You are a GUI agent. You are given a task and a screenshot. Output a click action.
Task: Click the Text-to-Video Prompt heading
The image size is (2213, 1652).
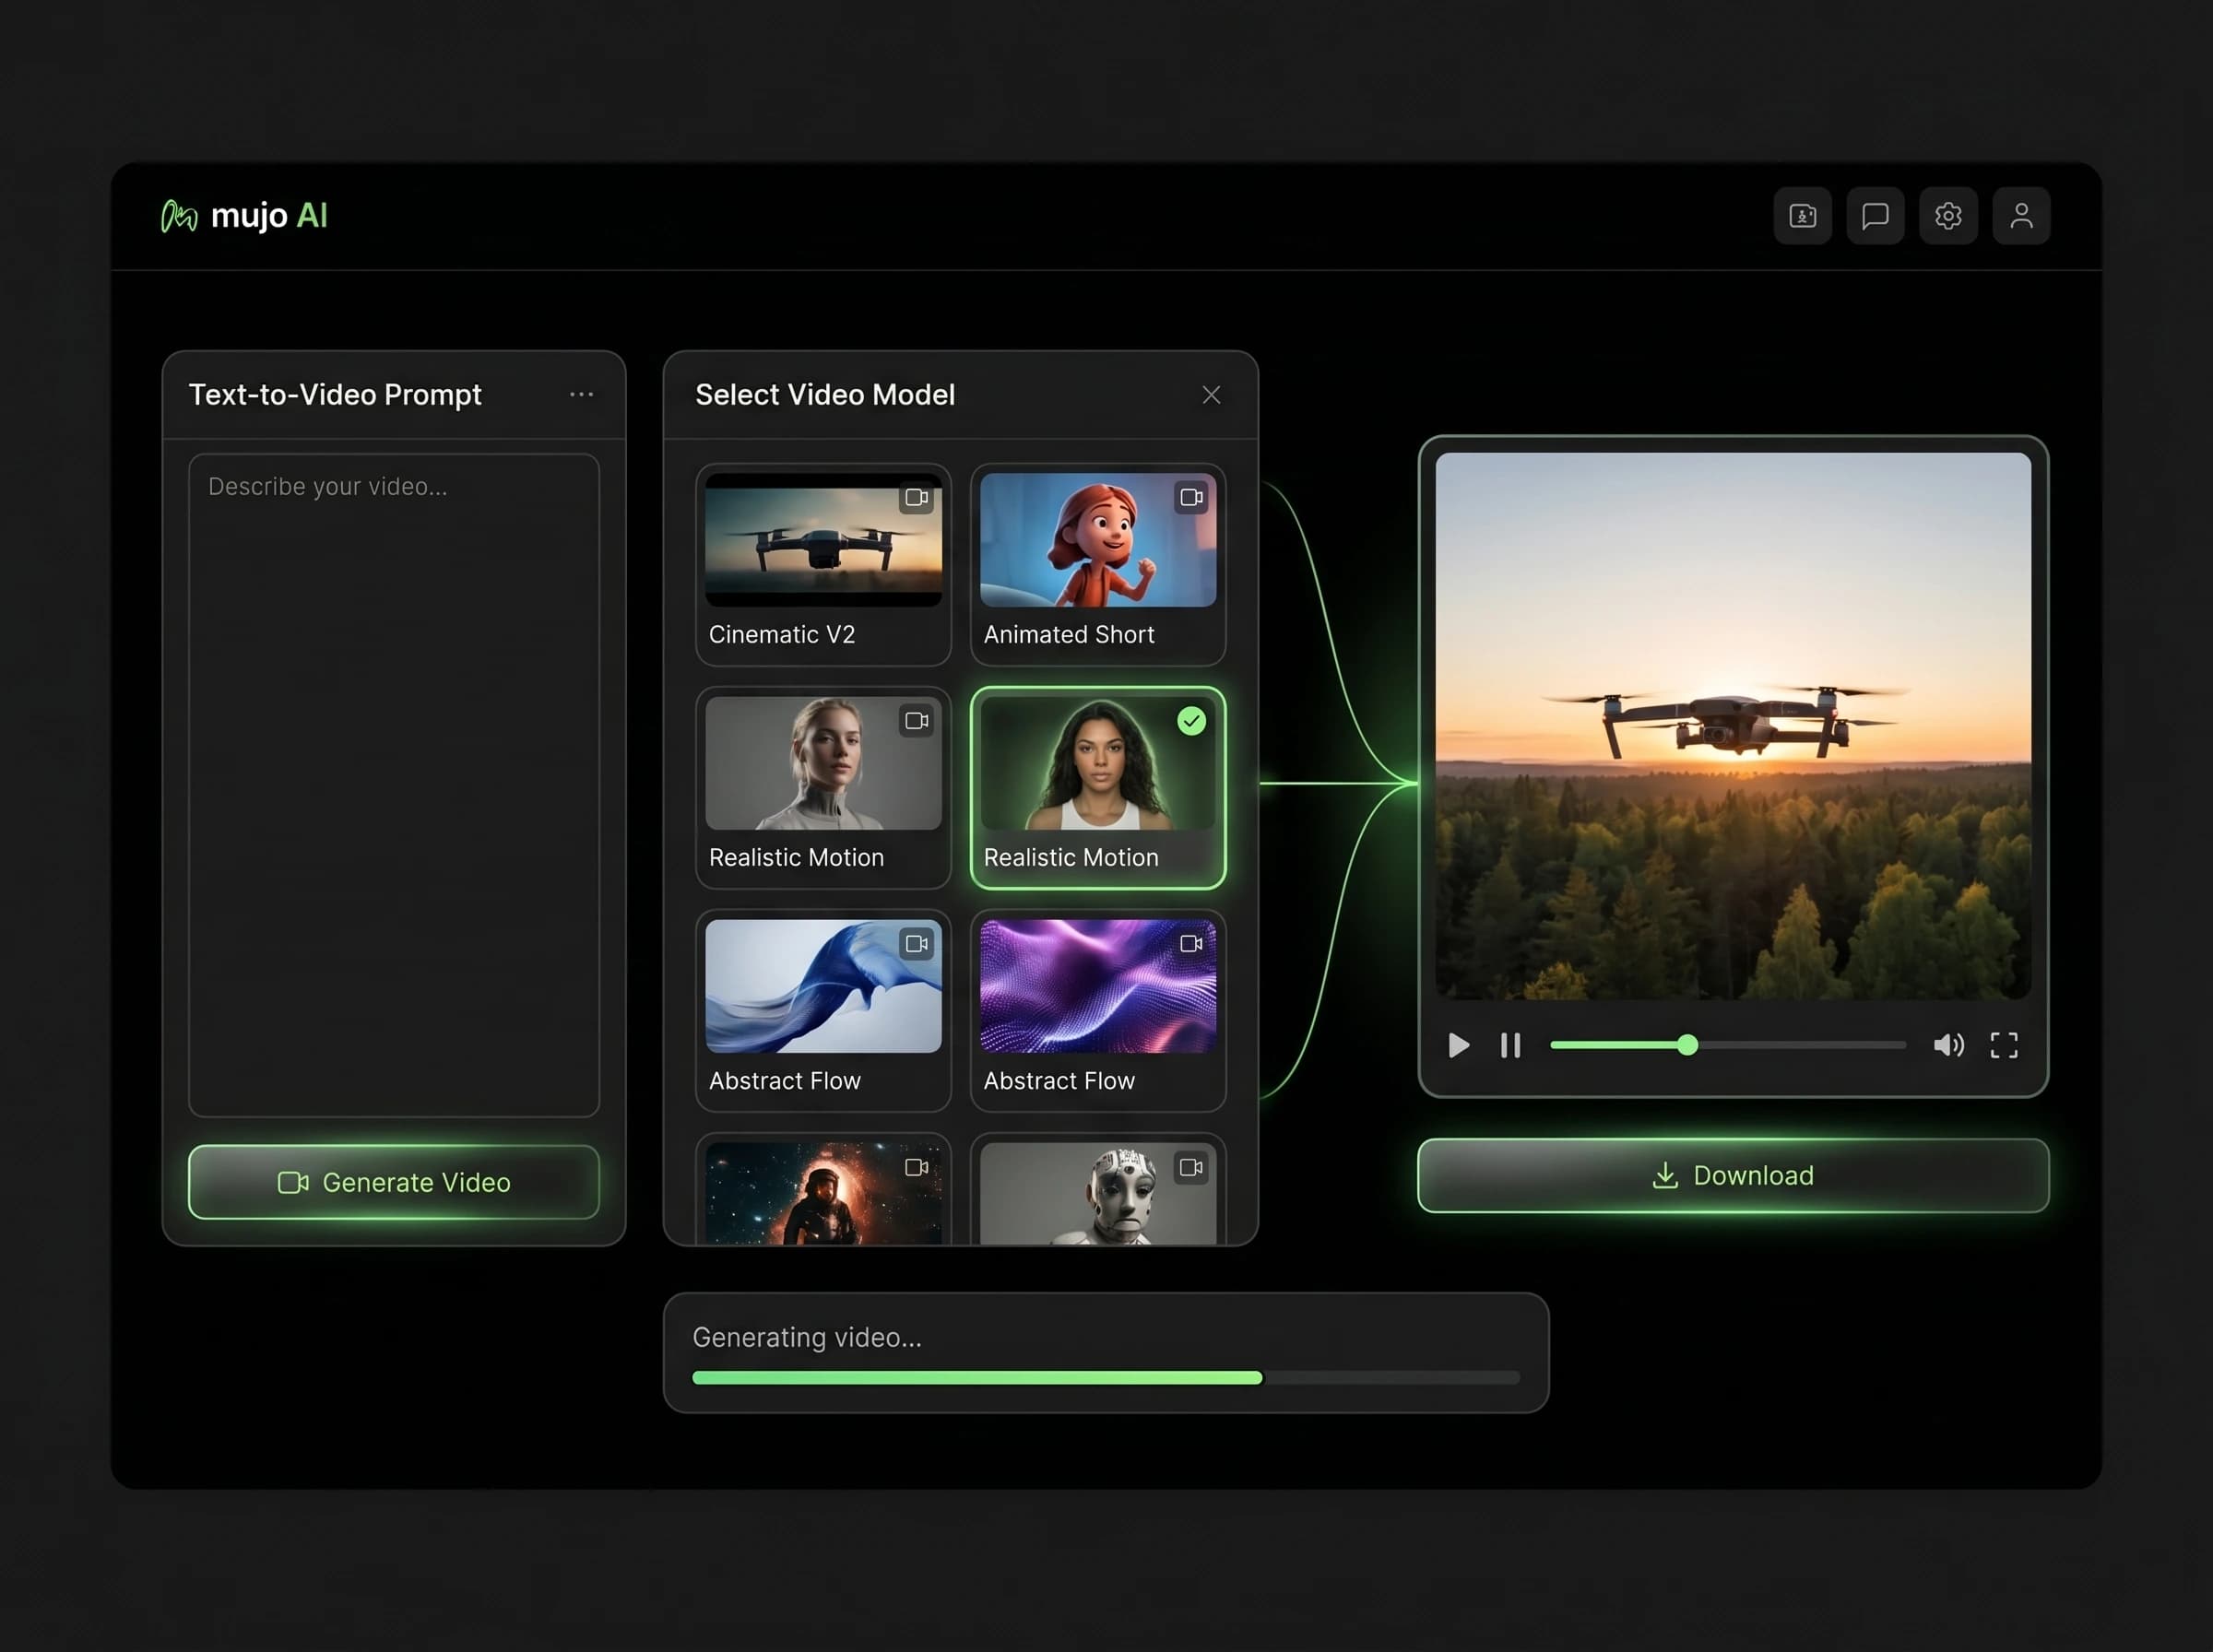coord(335,394)
